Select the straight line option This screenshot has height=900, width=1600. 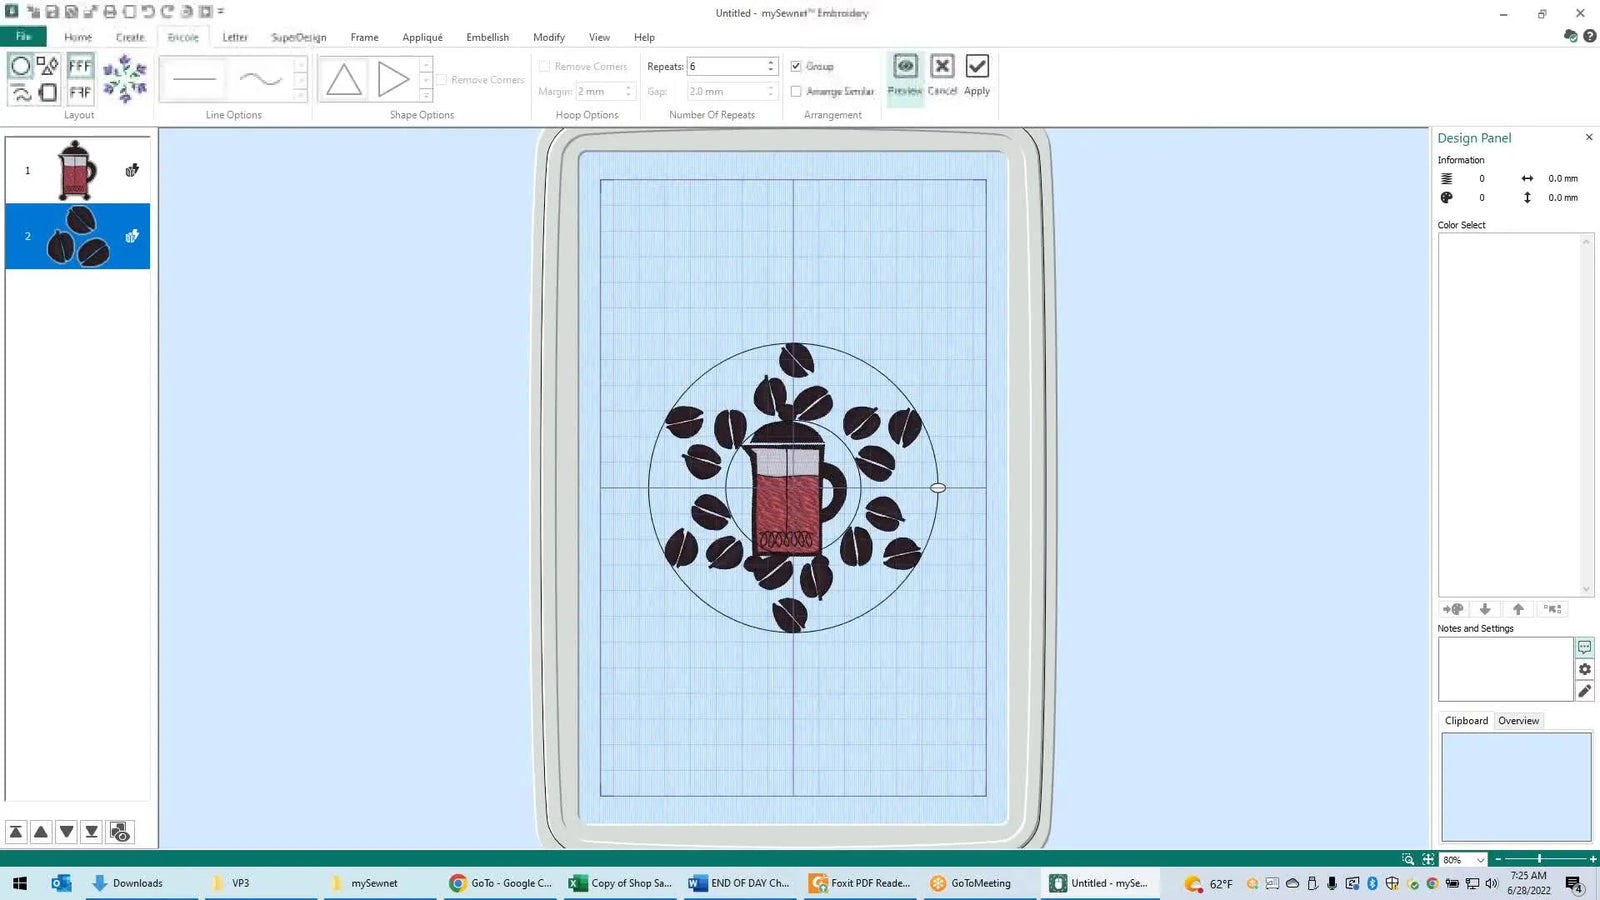point(193,78)
